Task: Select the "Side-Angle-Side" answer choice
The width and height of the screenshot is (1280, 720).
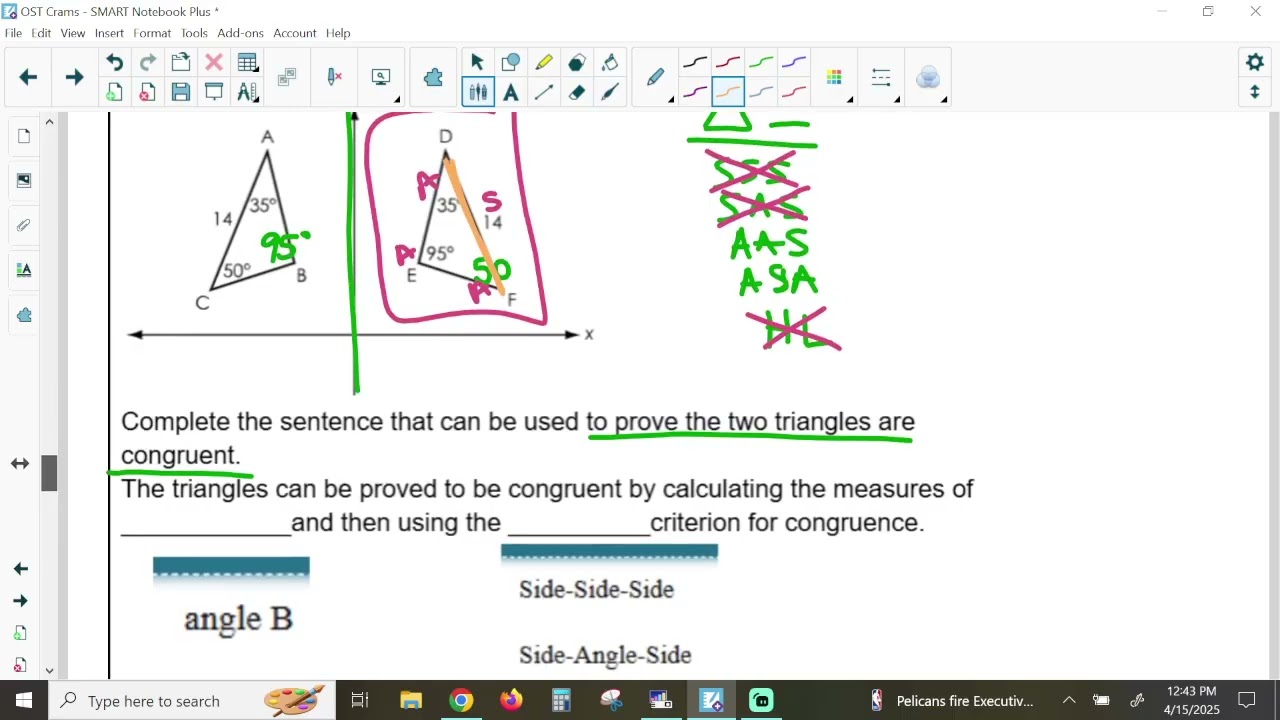Action: click(605, 655)
